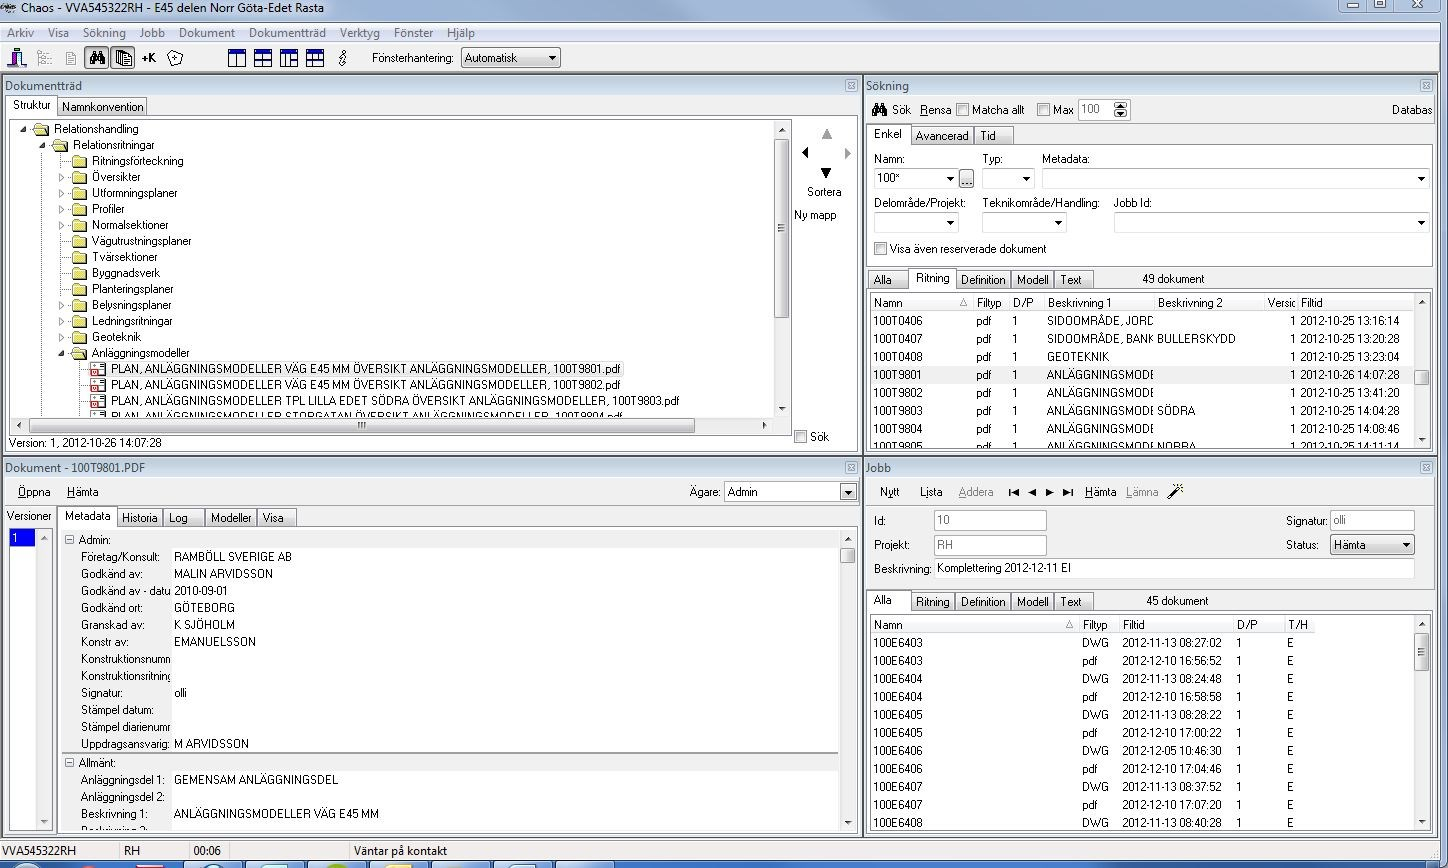Screen dimensions: 1448x868
Task: Open the Teknikområde/Handling dropdown
Action: pyautogui.click(x=1058, y=223)
